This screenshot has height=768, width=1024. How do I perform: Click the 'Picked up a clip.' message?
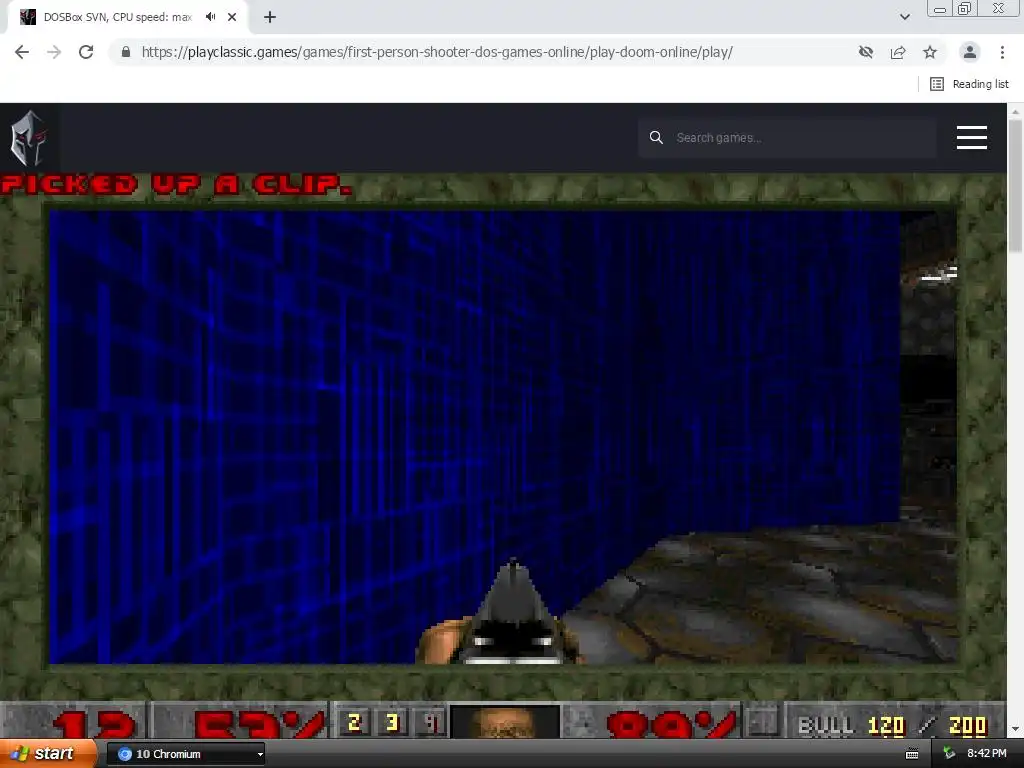(x=176, y=185)
